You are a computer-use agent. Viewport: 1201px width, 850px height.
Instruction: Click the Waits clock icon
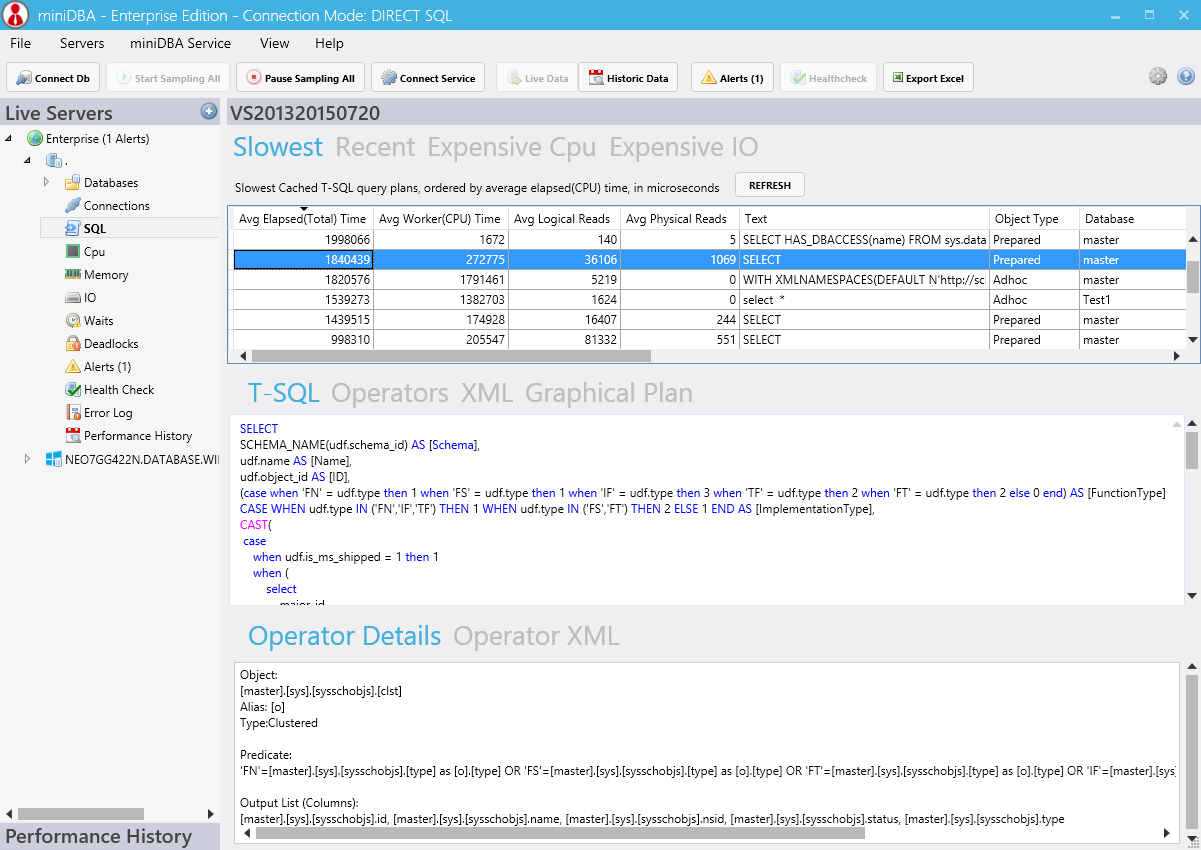(73, 321)
